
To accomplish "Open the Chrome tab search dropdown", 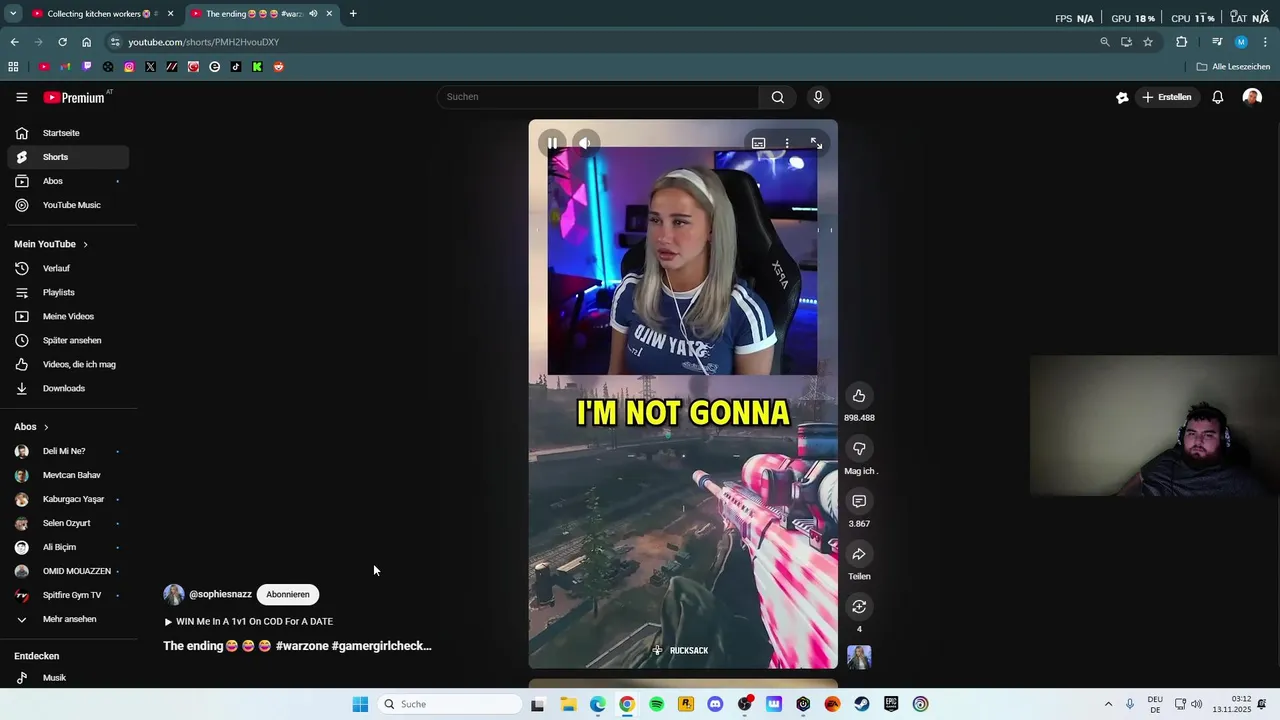I will pyautogui.click(x=13, y=14).
